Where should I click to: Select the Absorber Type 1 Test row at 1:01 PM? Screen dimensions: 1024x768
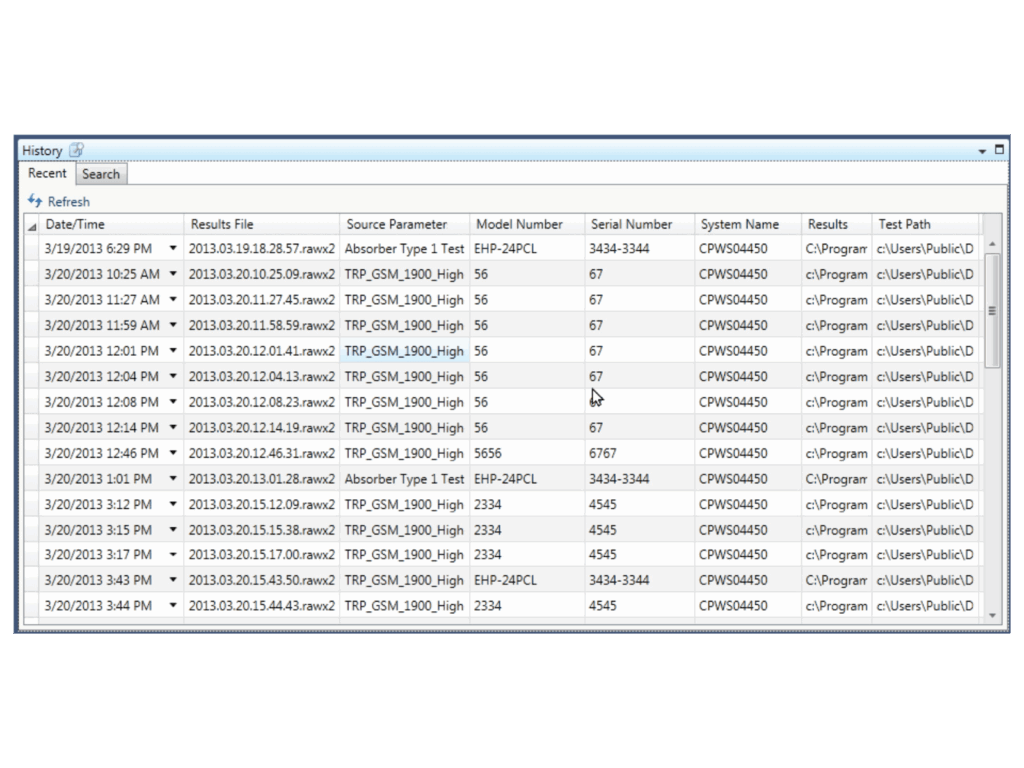[x=403, y=479]
